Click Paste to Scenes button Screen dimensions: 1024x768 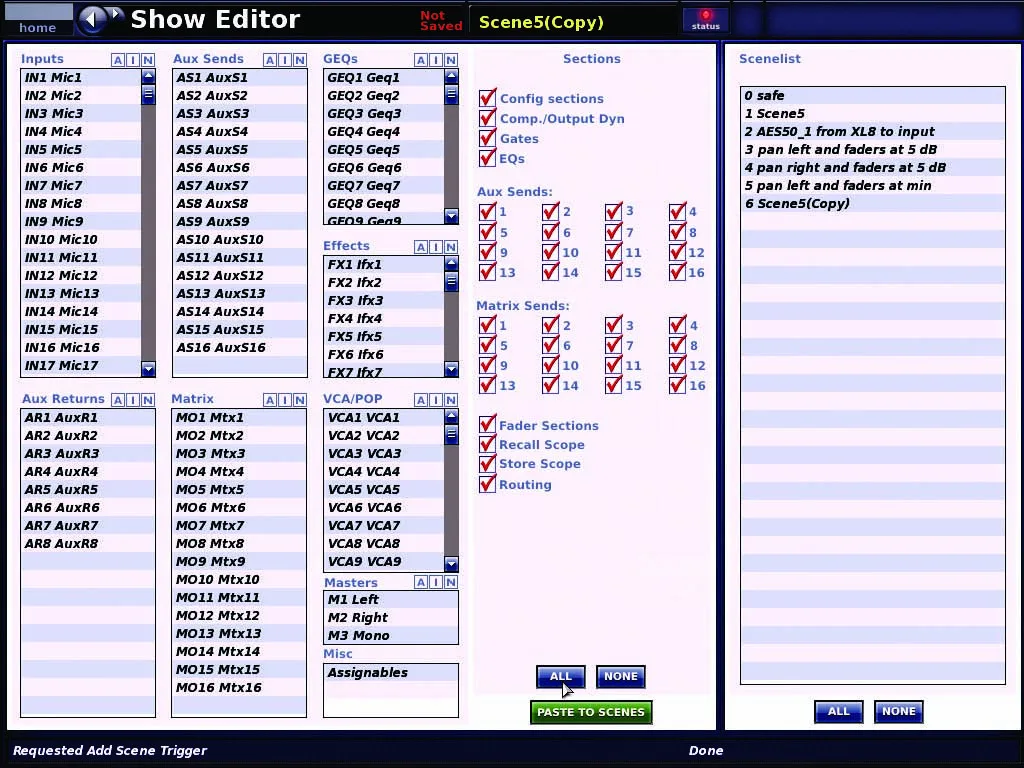click(591, 712)
